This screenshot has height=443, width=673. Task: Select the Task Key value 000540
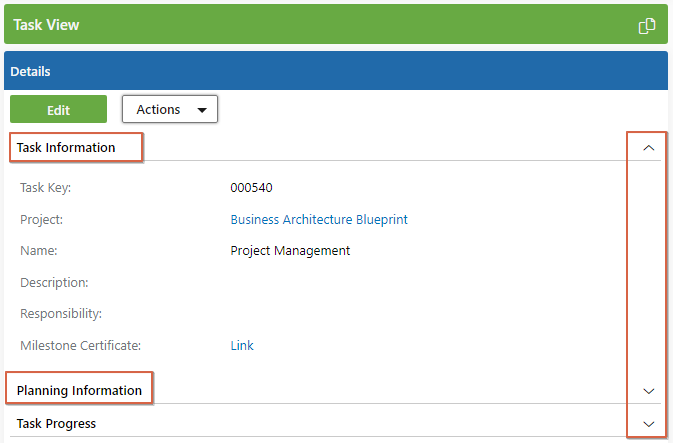click(x=252, y=188)
